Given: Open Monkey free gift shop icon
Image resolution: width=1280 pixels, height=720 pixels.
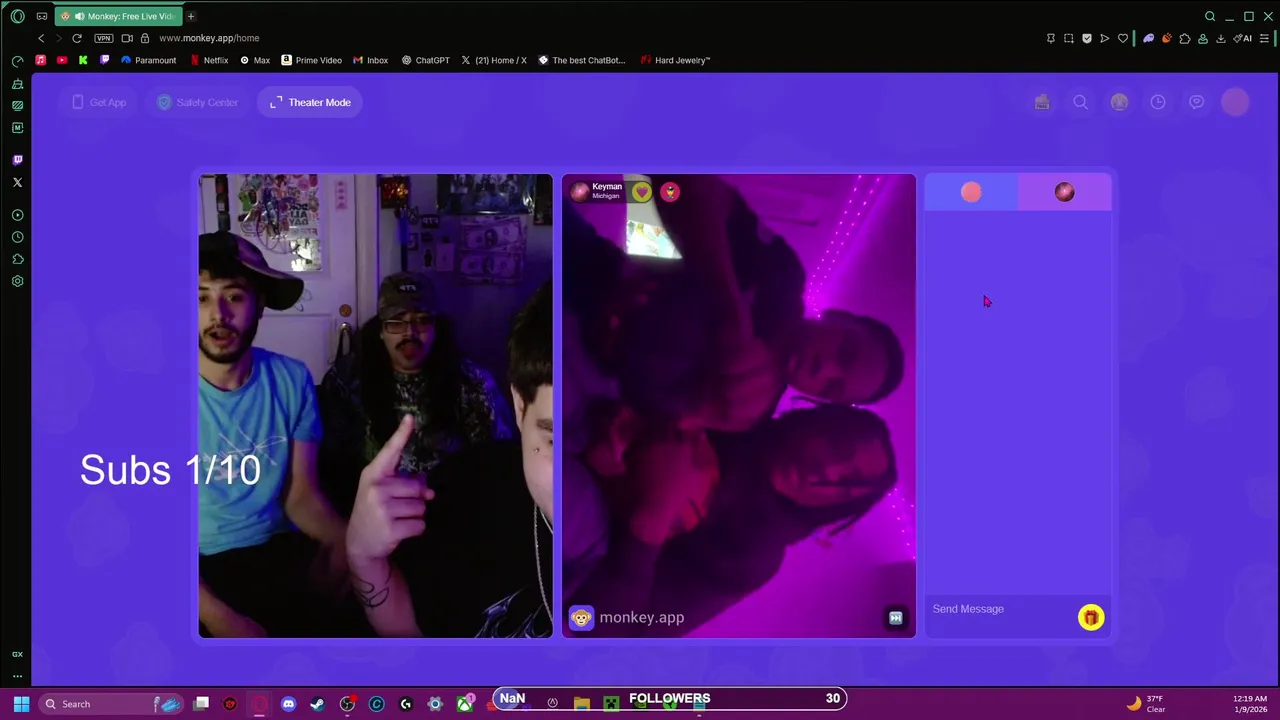Looking at the screenshot, I should pos(1042,102).
